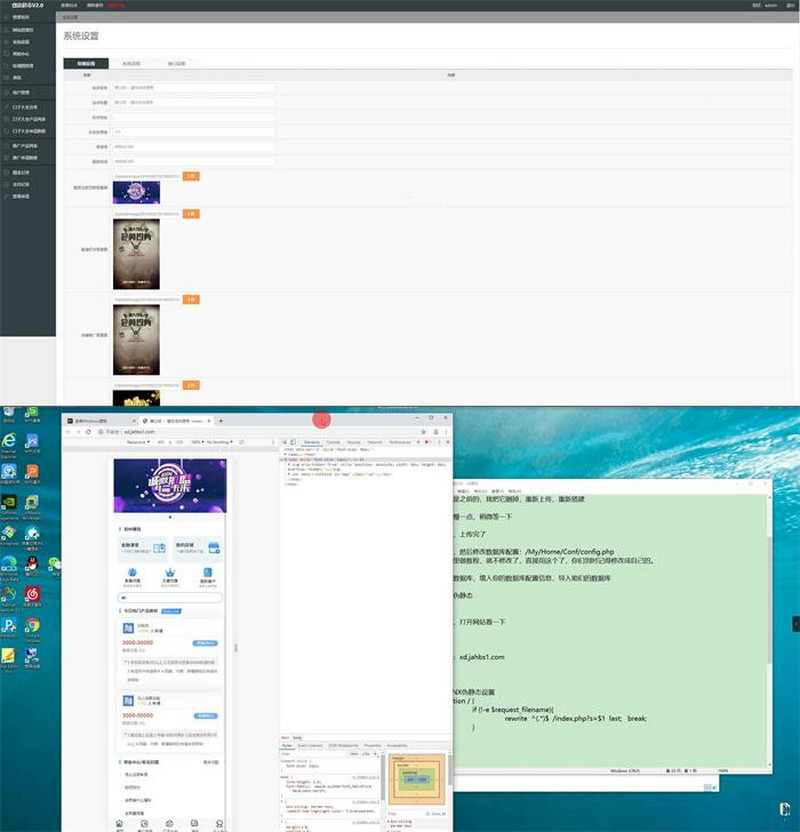
Task: Click the rotate screen icon in device toolbar
Action: pos(241,442)
